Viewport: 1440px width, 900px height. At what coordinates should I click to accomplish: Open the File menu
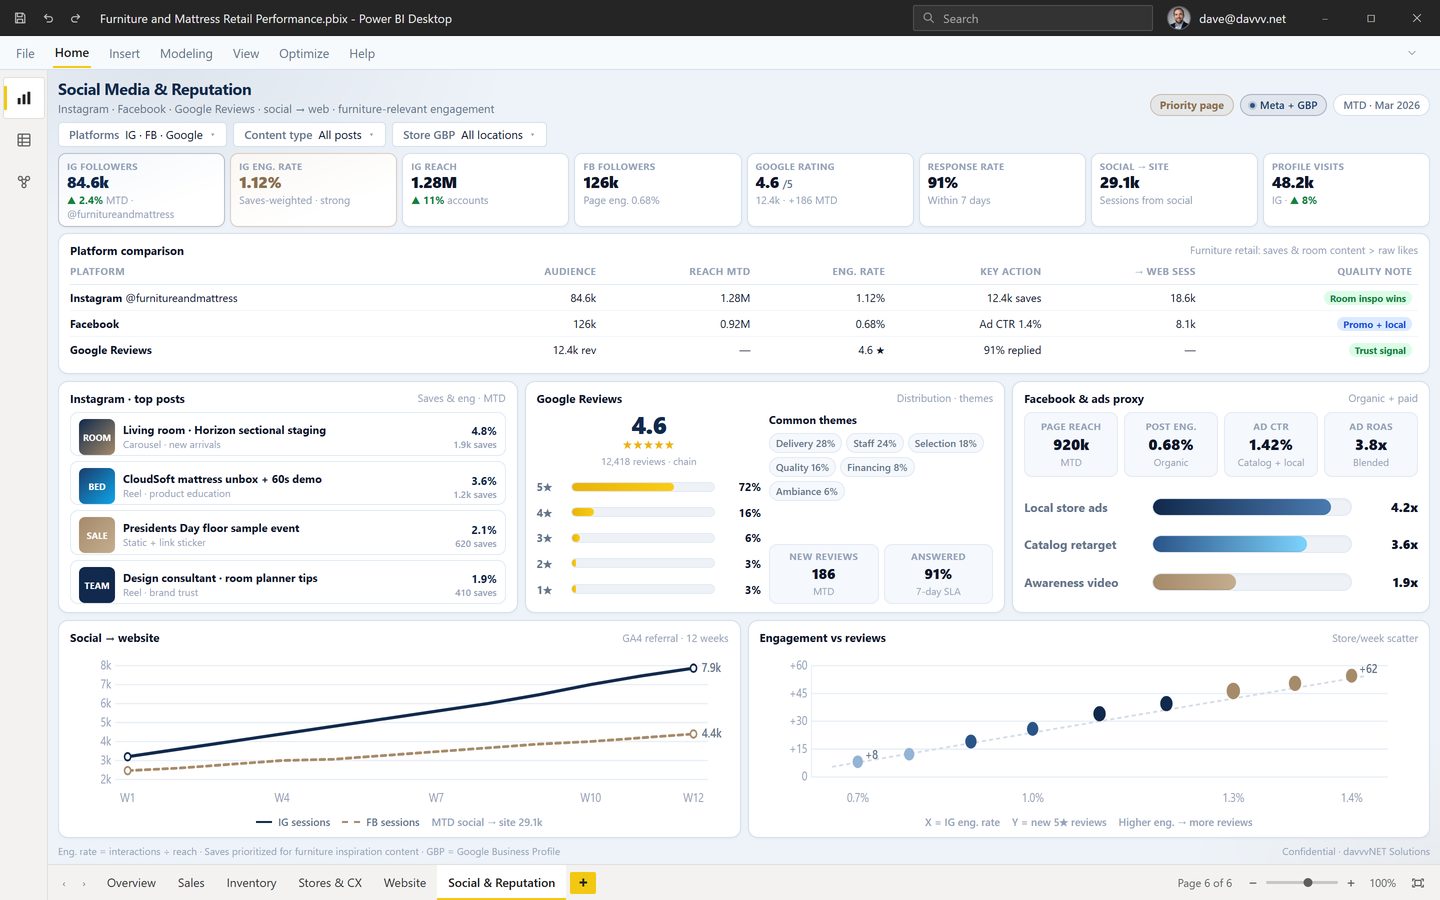25,54
